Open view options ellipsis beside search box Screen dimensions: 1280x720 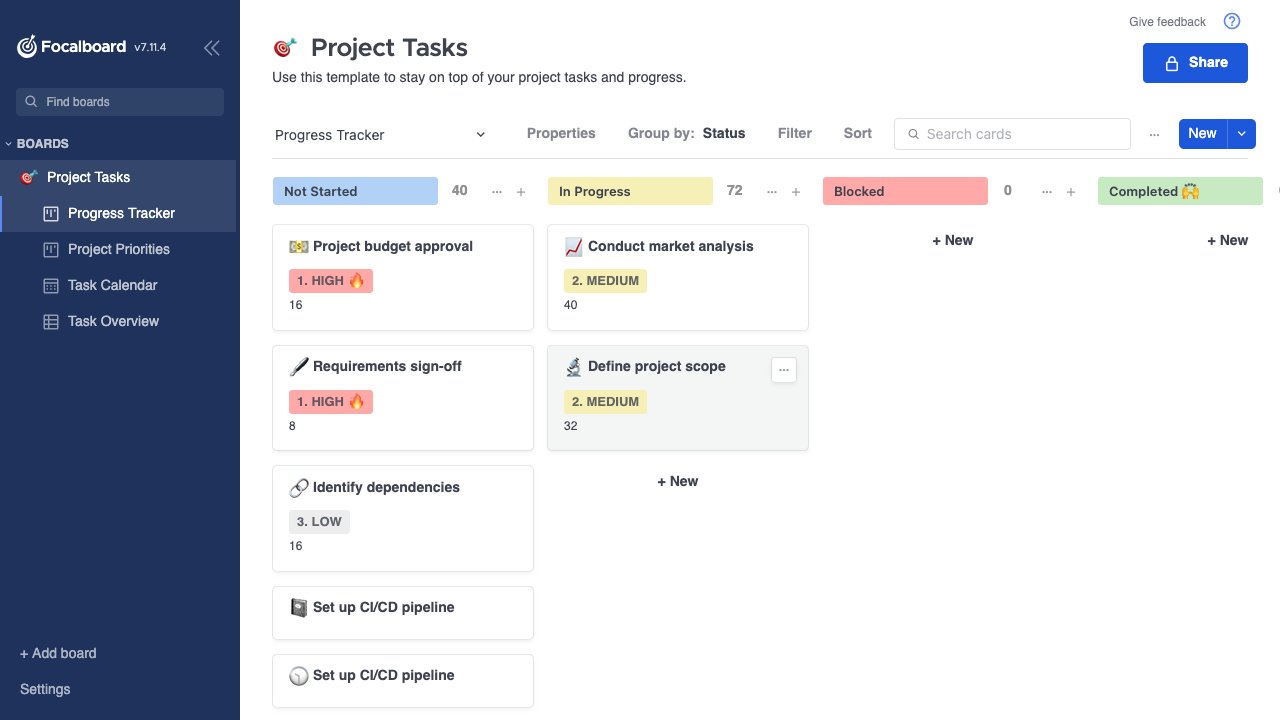1154,134
